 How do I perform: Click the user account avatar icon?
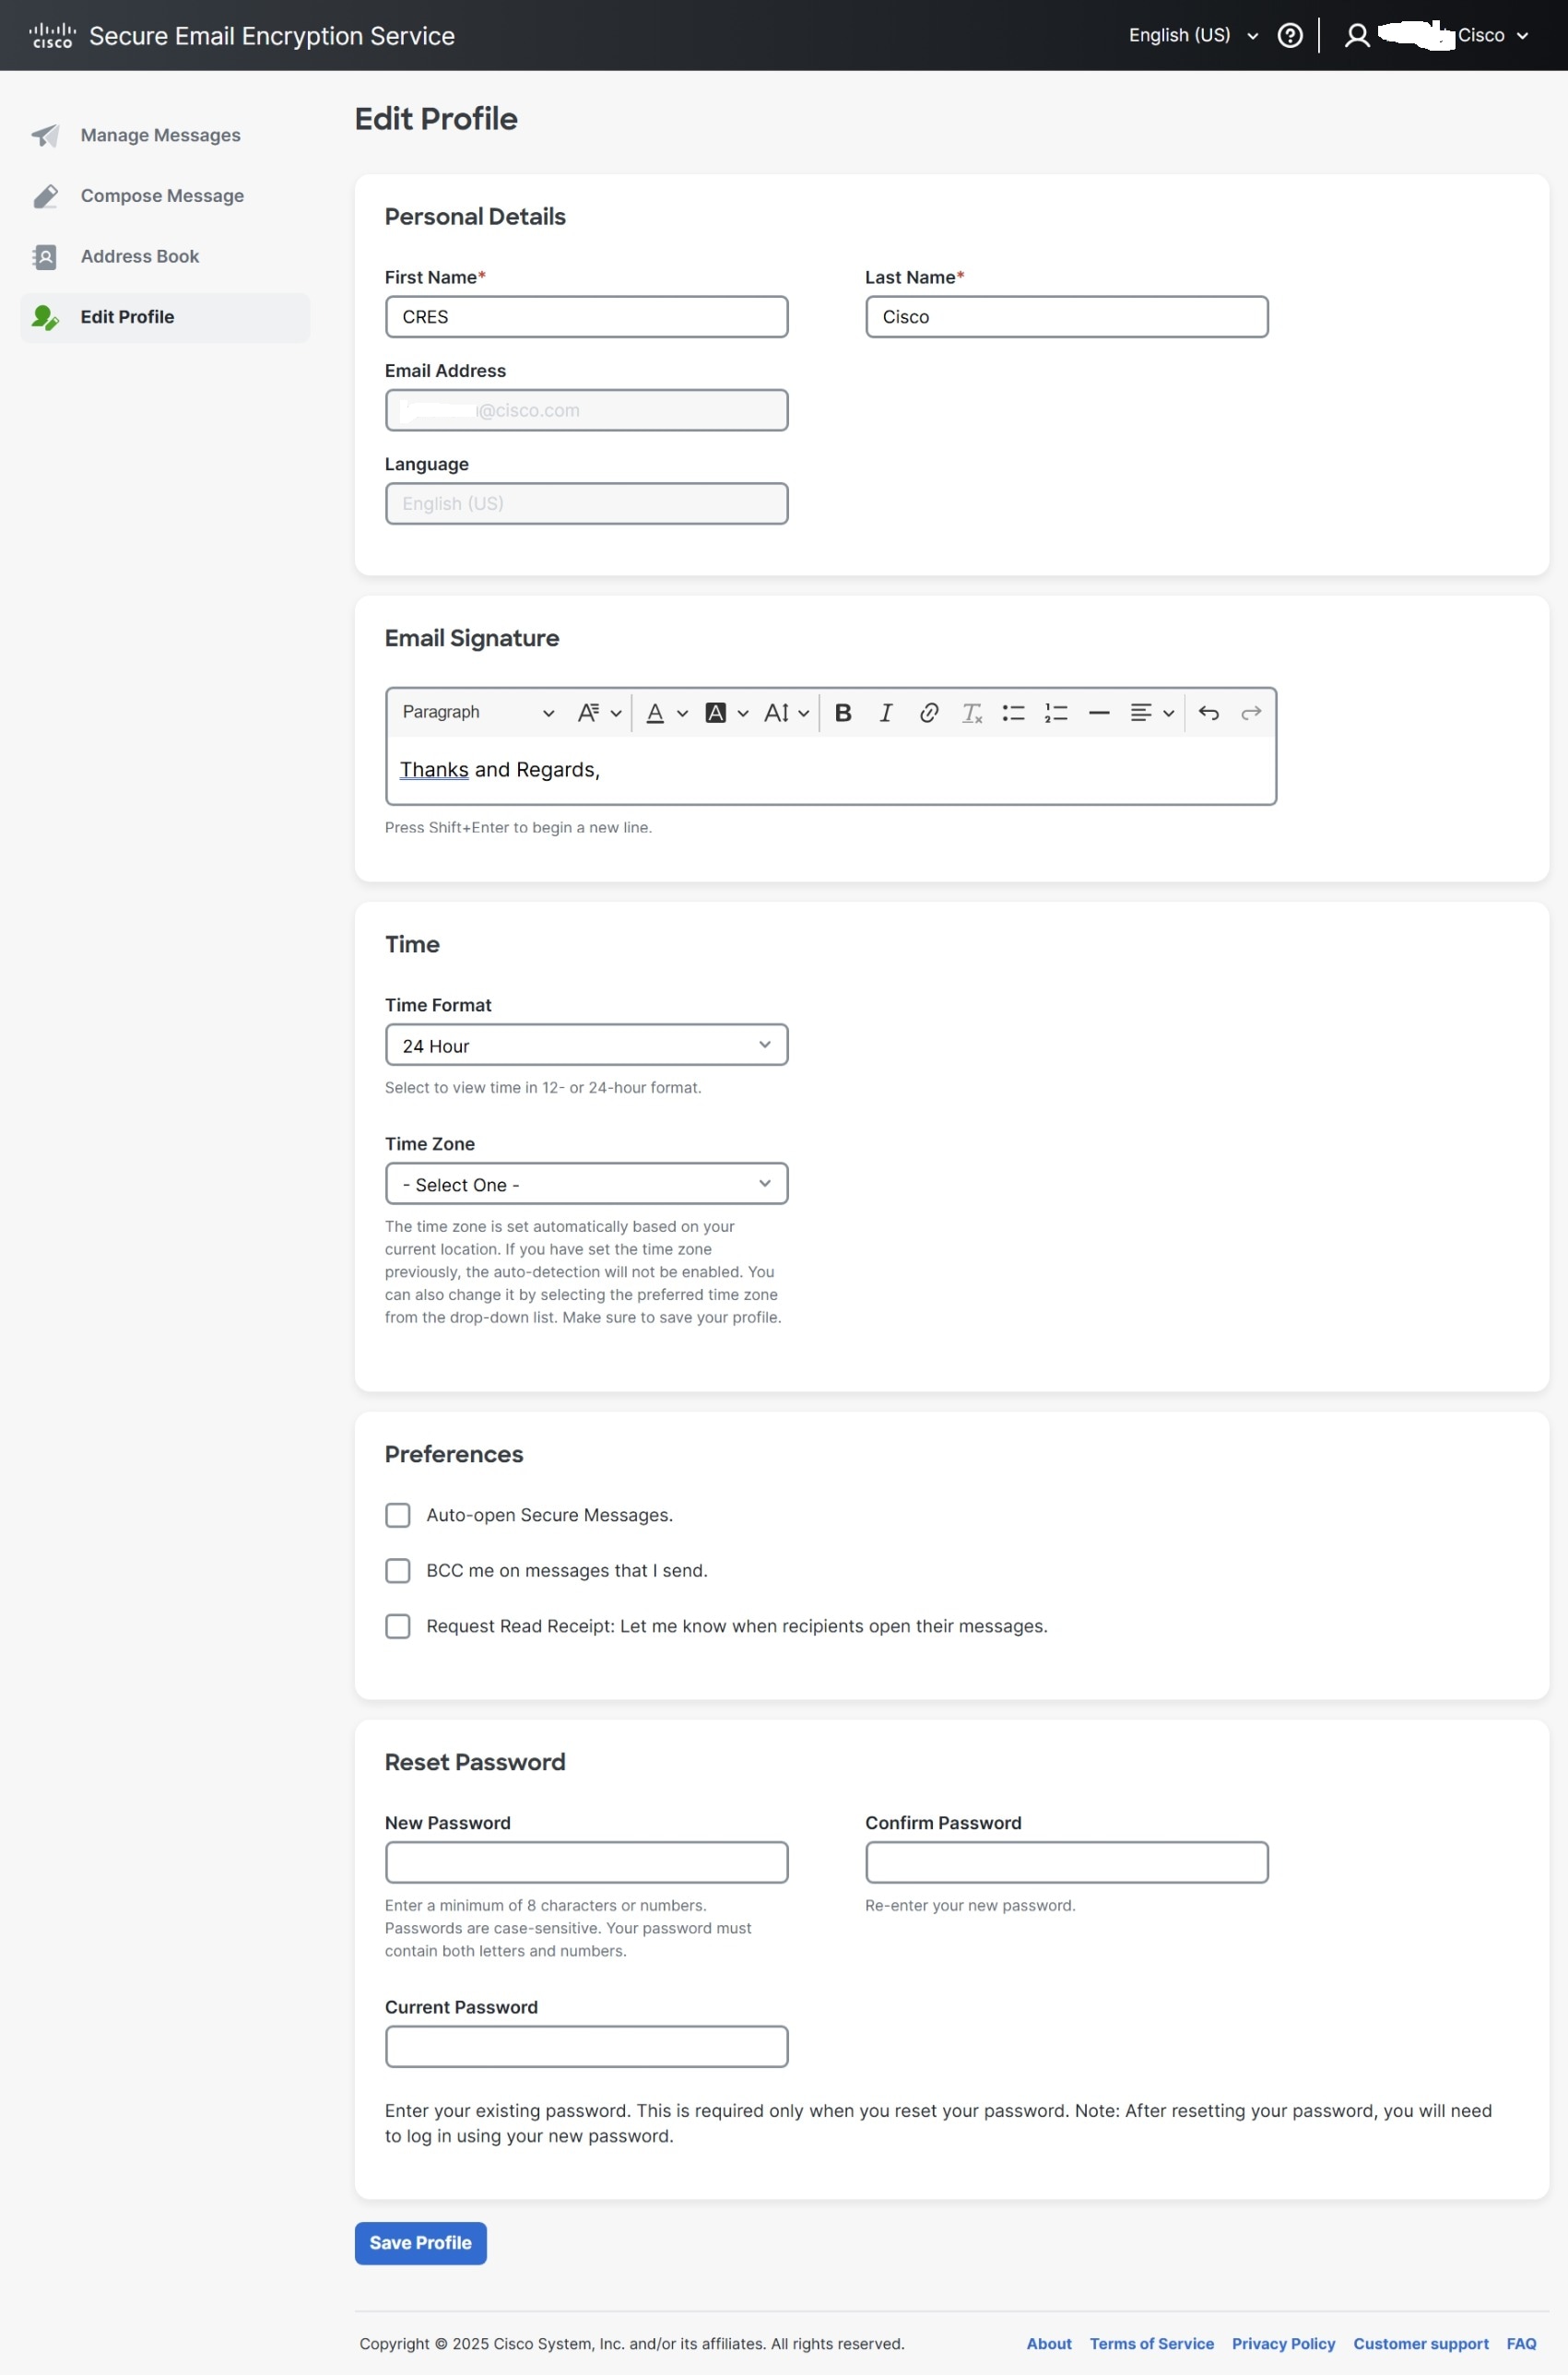[1356, 36]
